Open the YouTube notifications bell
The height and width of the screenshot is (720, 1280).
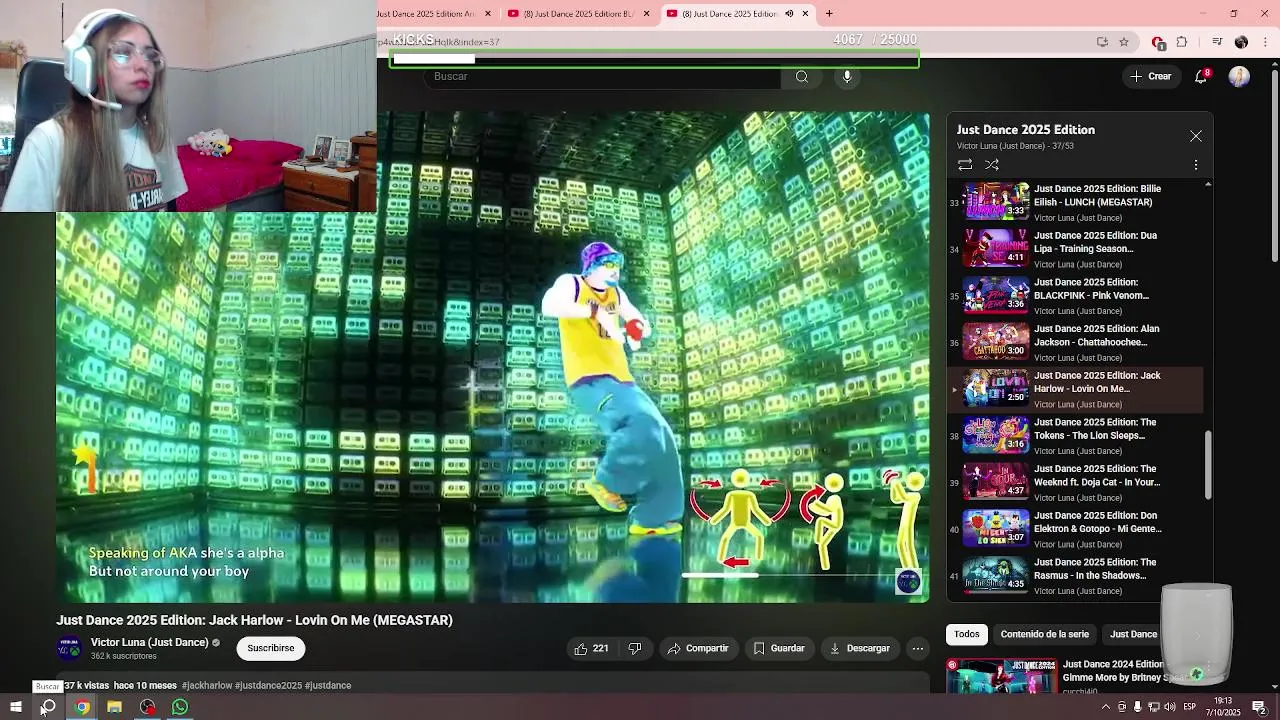(1202, 77)
